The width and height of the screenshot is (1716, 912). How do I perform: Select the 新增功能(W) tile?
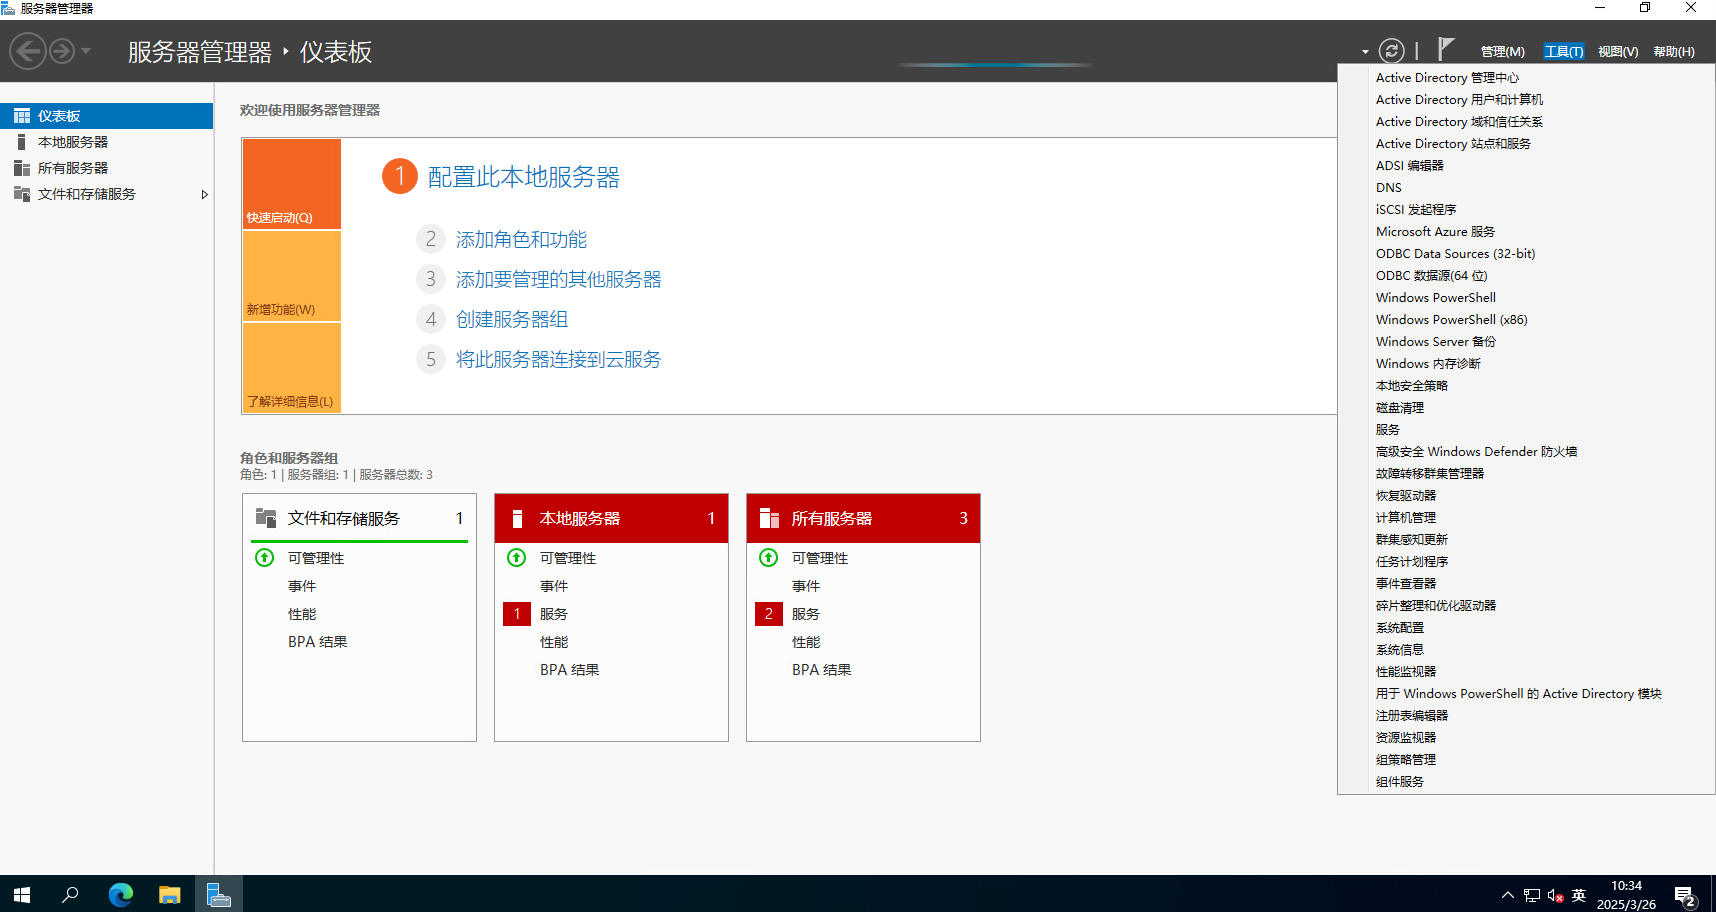pos(292,276)
